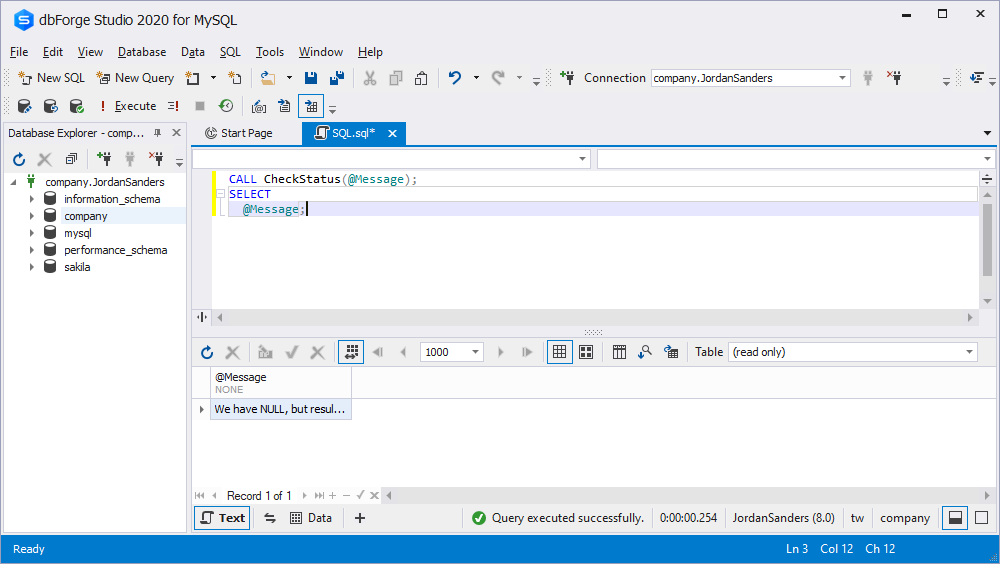Screen dimensions: 1000x564
Task: Click the Copy icon in the toolbar
Action: click(x=396, y=78)
